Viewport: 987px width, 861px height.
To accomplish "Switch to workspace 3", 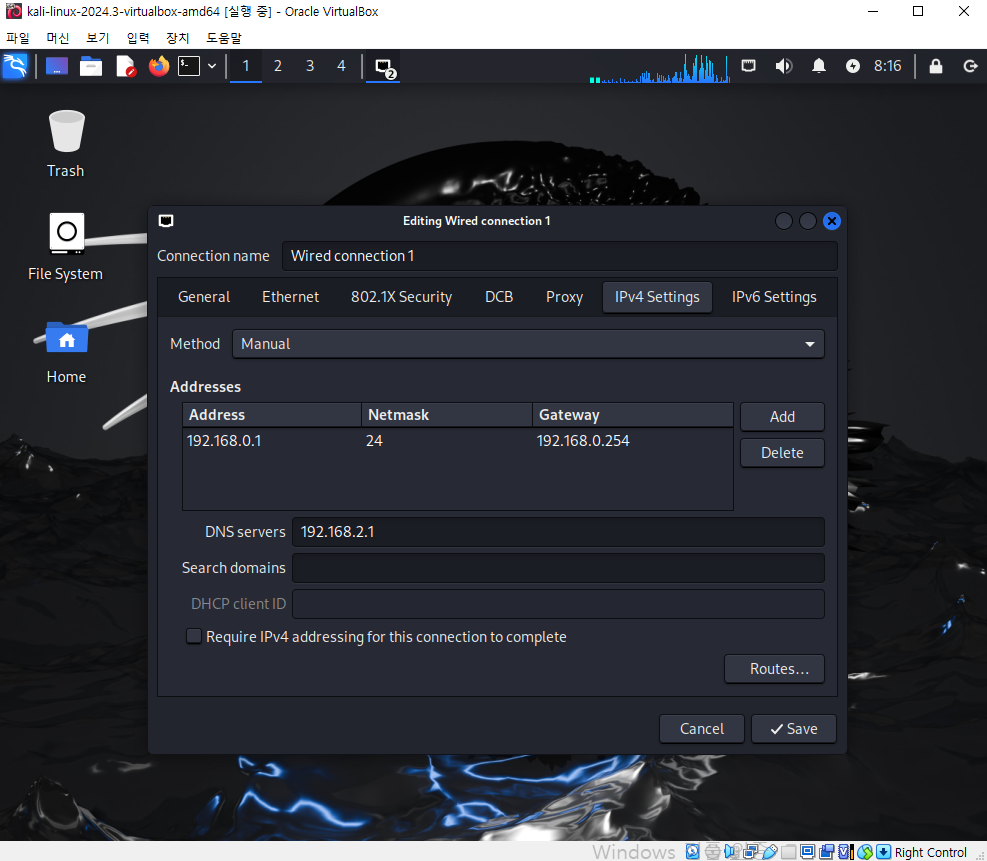I will click(x=310, y=65).
